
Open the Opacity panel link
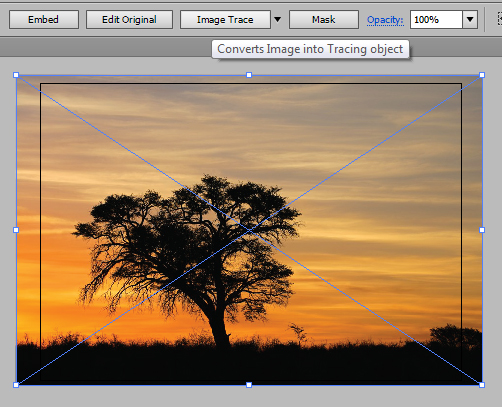click(385, 20)
